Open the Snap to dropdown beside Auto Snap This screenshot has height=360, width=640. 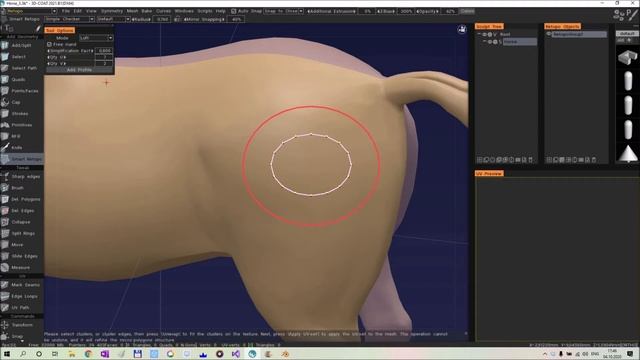tap(283, 11)
